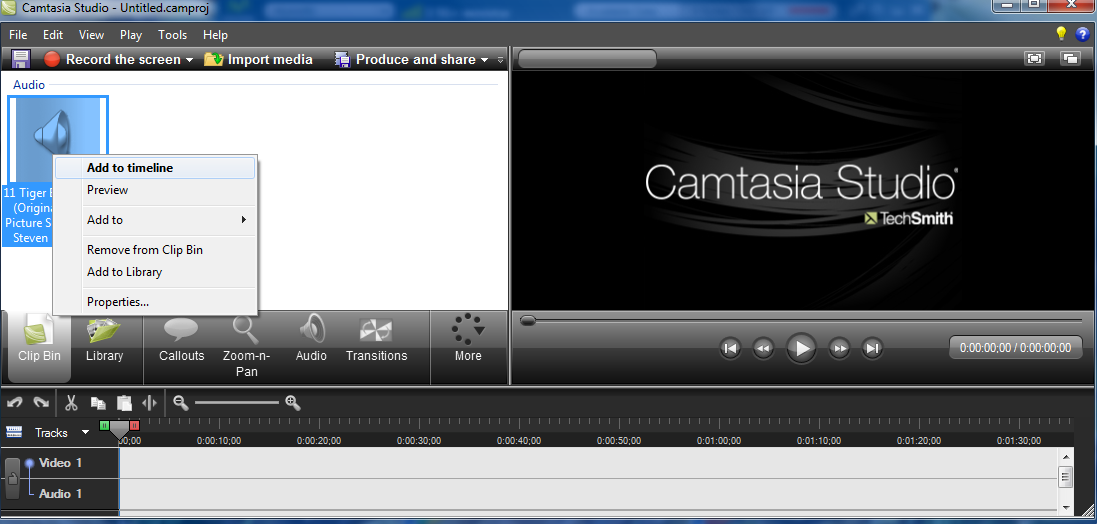Select Add to Library context entry
The image size is (1097, 524).
pos(155,271)
